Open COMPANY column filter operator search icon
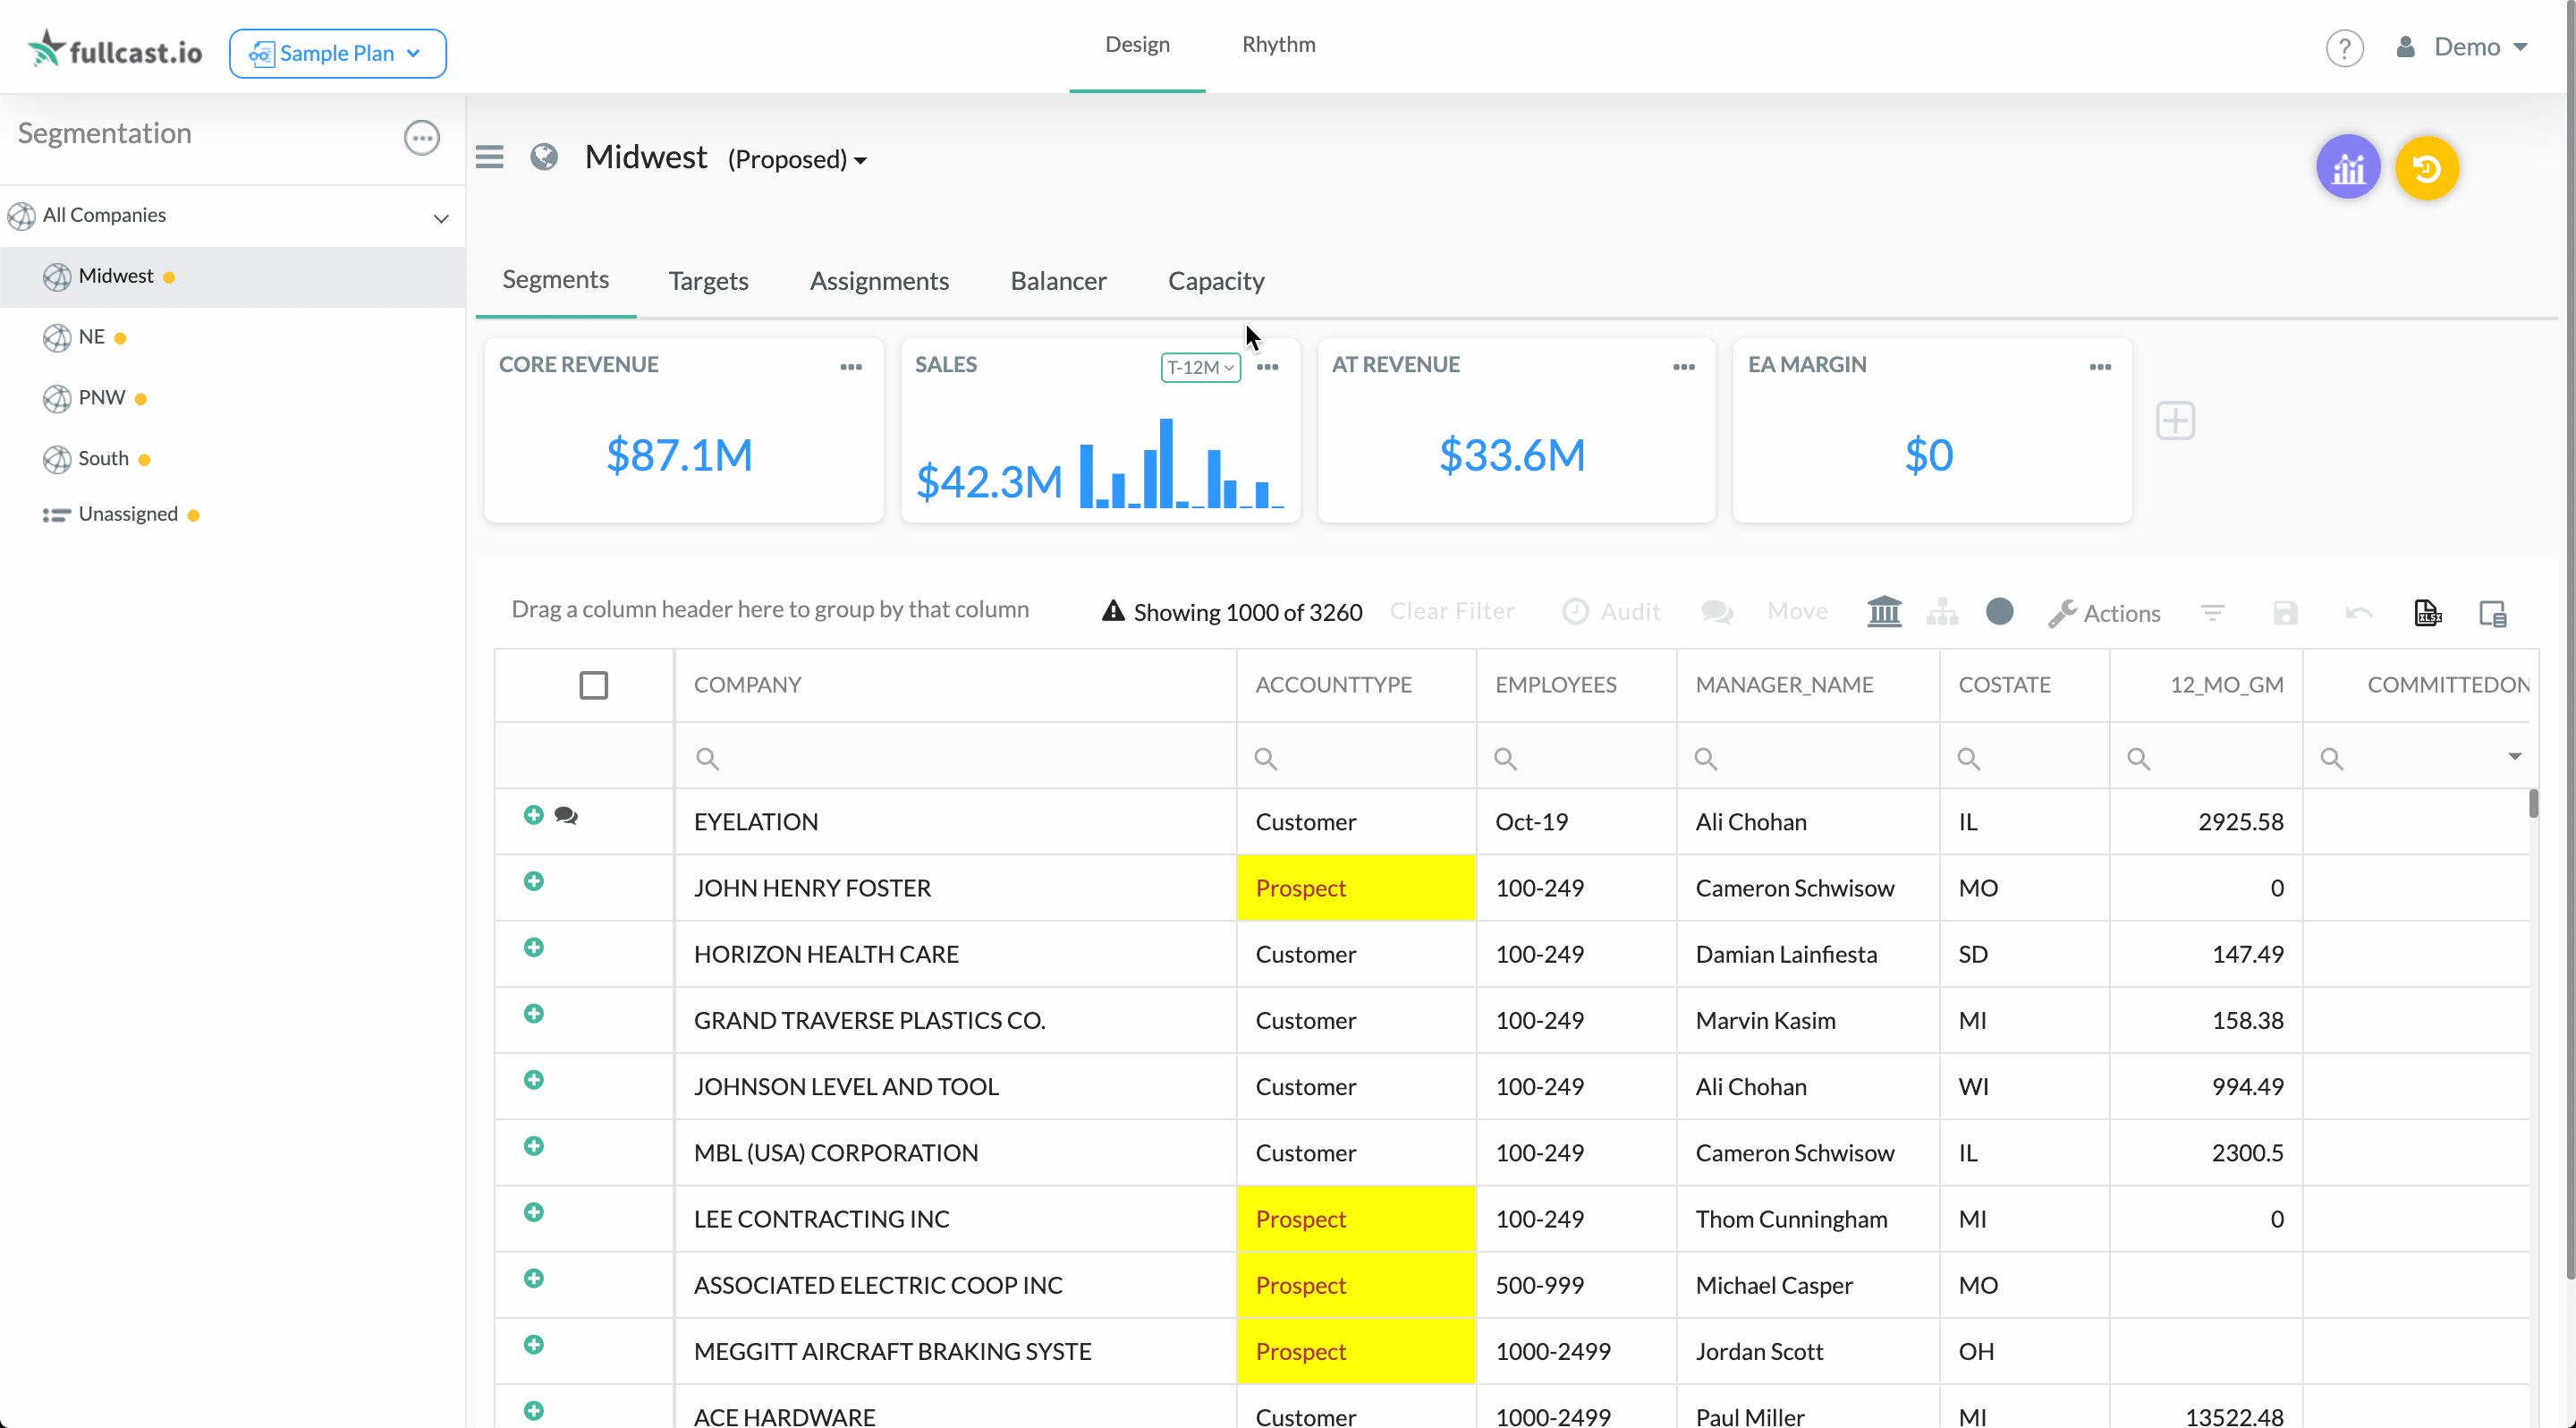Viewport: 2576px width, 1428px height. pyautogui.click(x=707, y=758)
